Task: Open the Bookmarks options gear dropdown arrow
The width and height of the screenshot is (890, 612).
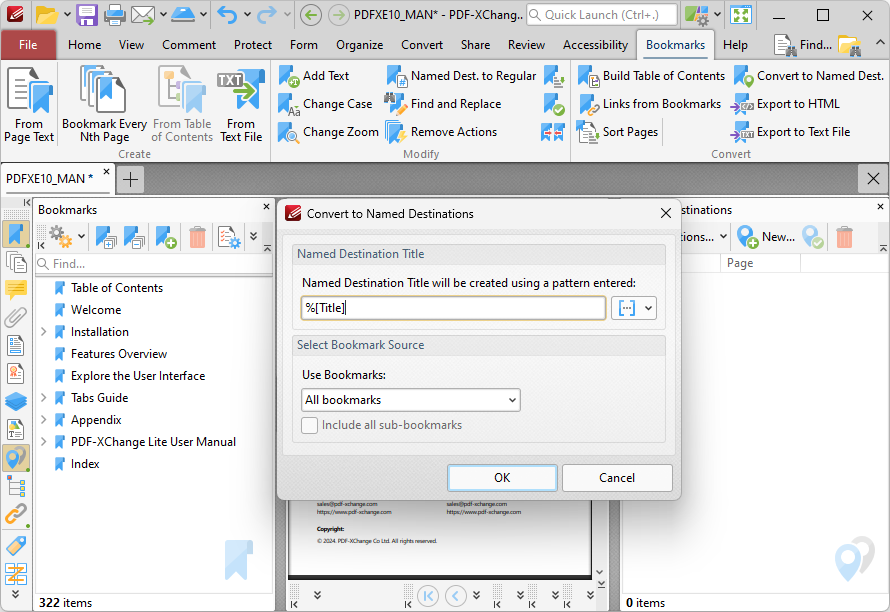Action: point(82,237)
